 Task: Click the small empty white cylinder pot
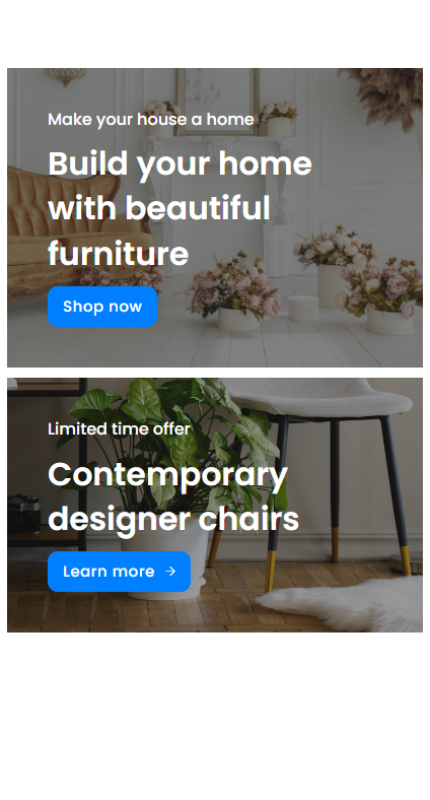pos(303,308)
